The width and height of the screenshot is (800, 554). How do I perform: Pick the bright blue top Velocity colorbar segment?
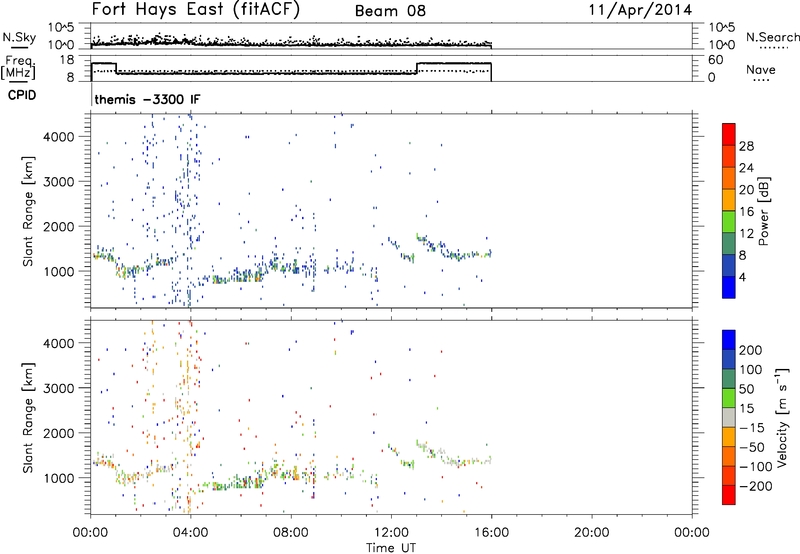(x=729, y=340)
